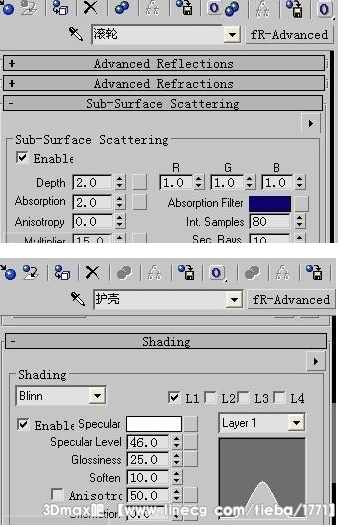
Task: Click fR-Advanced type button beside 护壳
Action: point(291,299)
